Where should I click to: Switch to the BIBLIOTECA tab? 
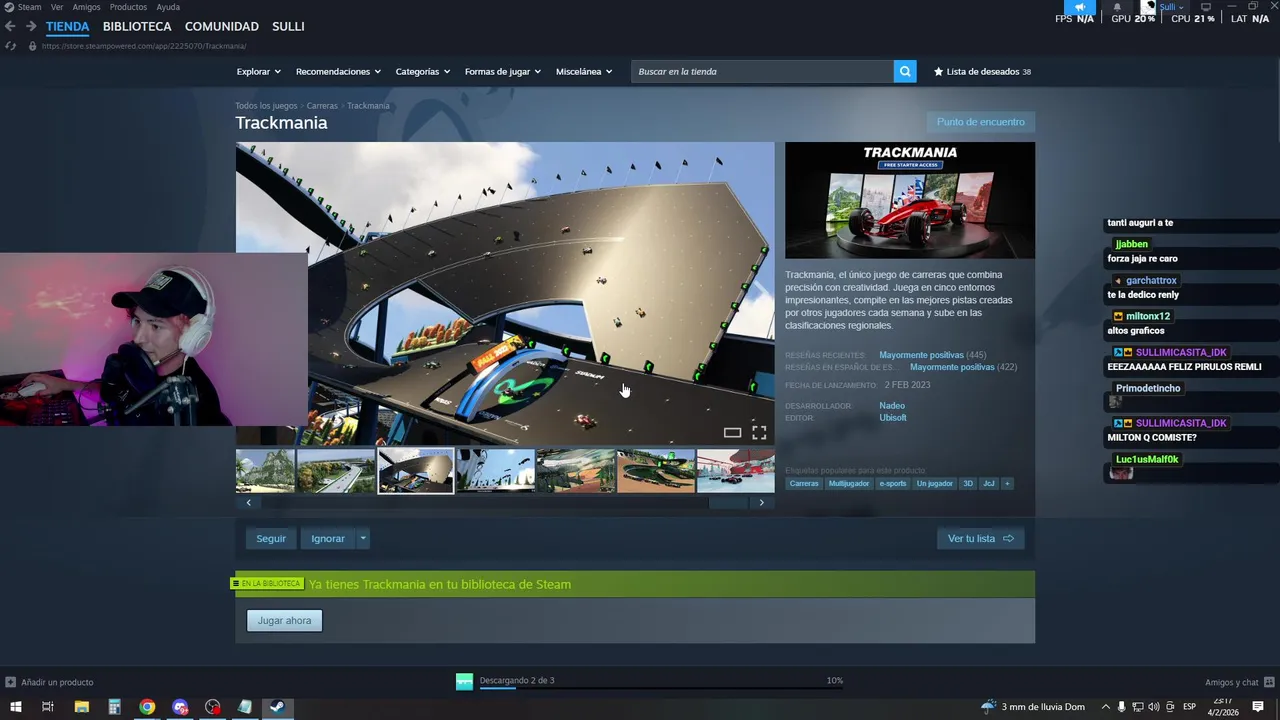pyautogui.click(x=137, y=26)
